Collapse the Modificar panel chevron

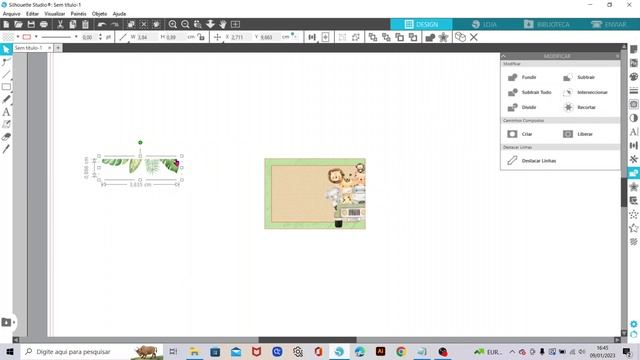point(504,56)
